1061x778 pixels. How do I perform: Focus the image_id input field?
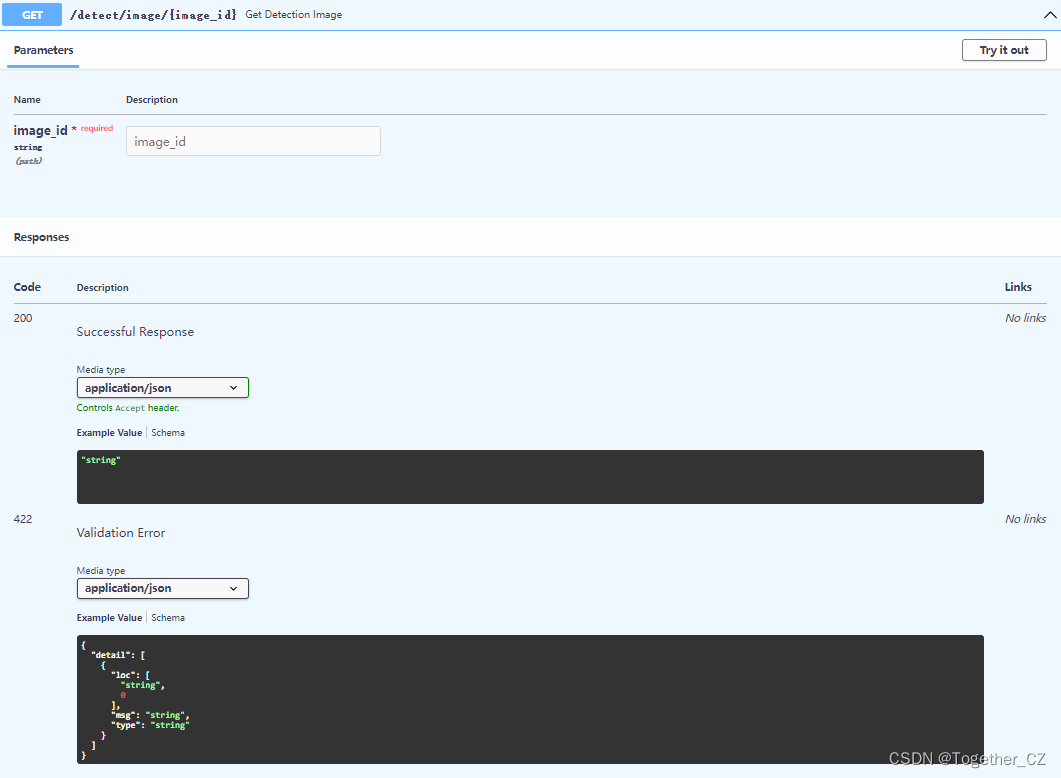point(253,141)
